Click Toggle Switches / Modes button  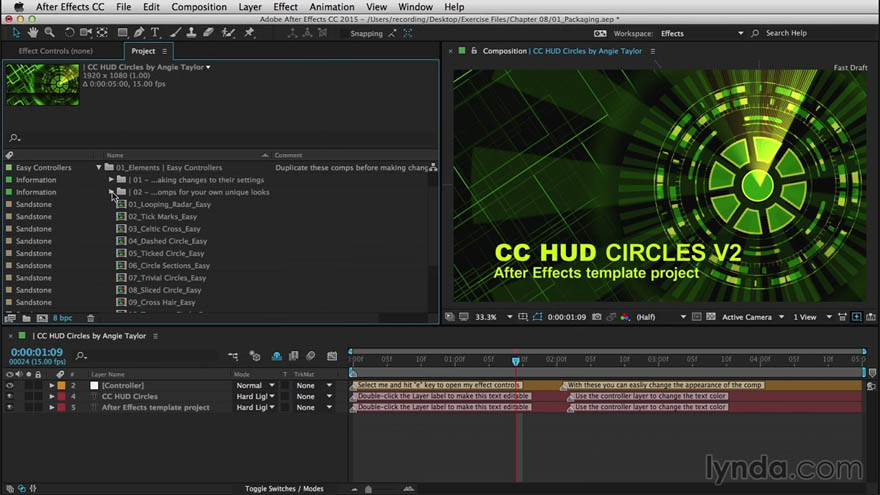[x=284, y=489]
